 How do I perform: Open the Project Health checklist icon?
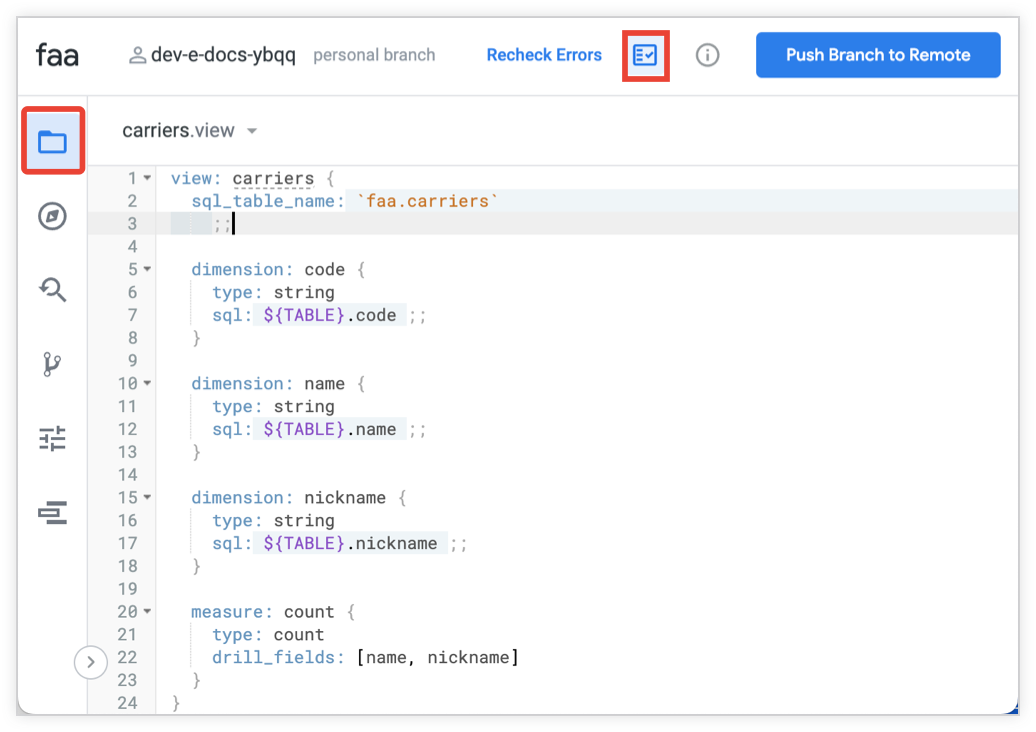(x=645, y=55)
